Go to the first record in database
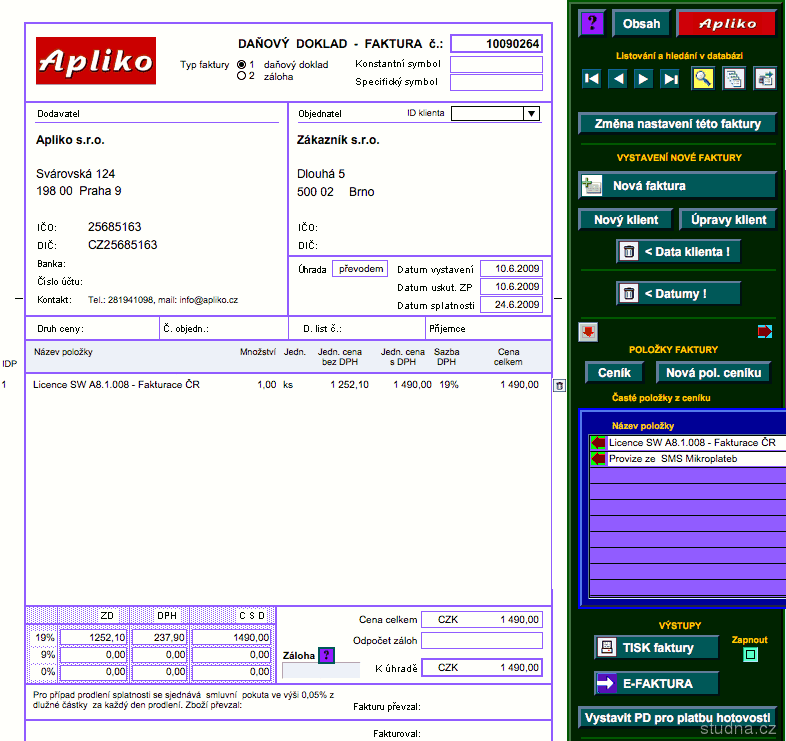This screenshot has width=786, height=741. tap(592, 79)
